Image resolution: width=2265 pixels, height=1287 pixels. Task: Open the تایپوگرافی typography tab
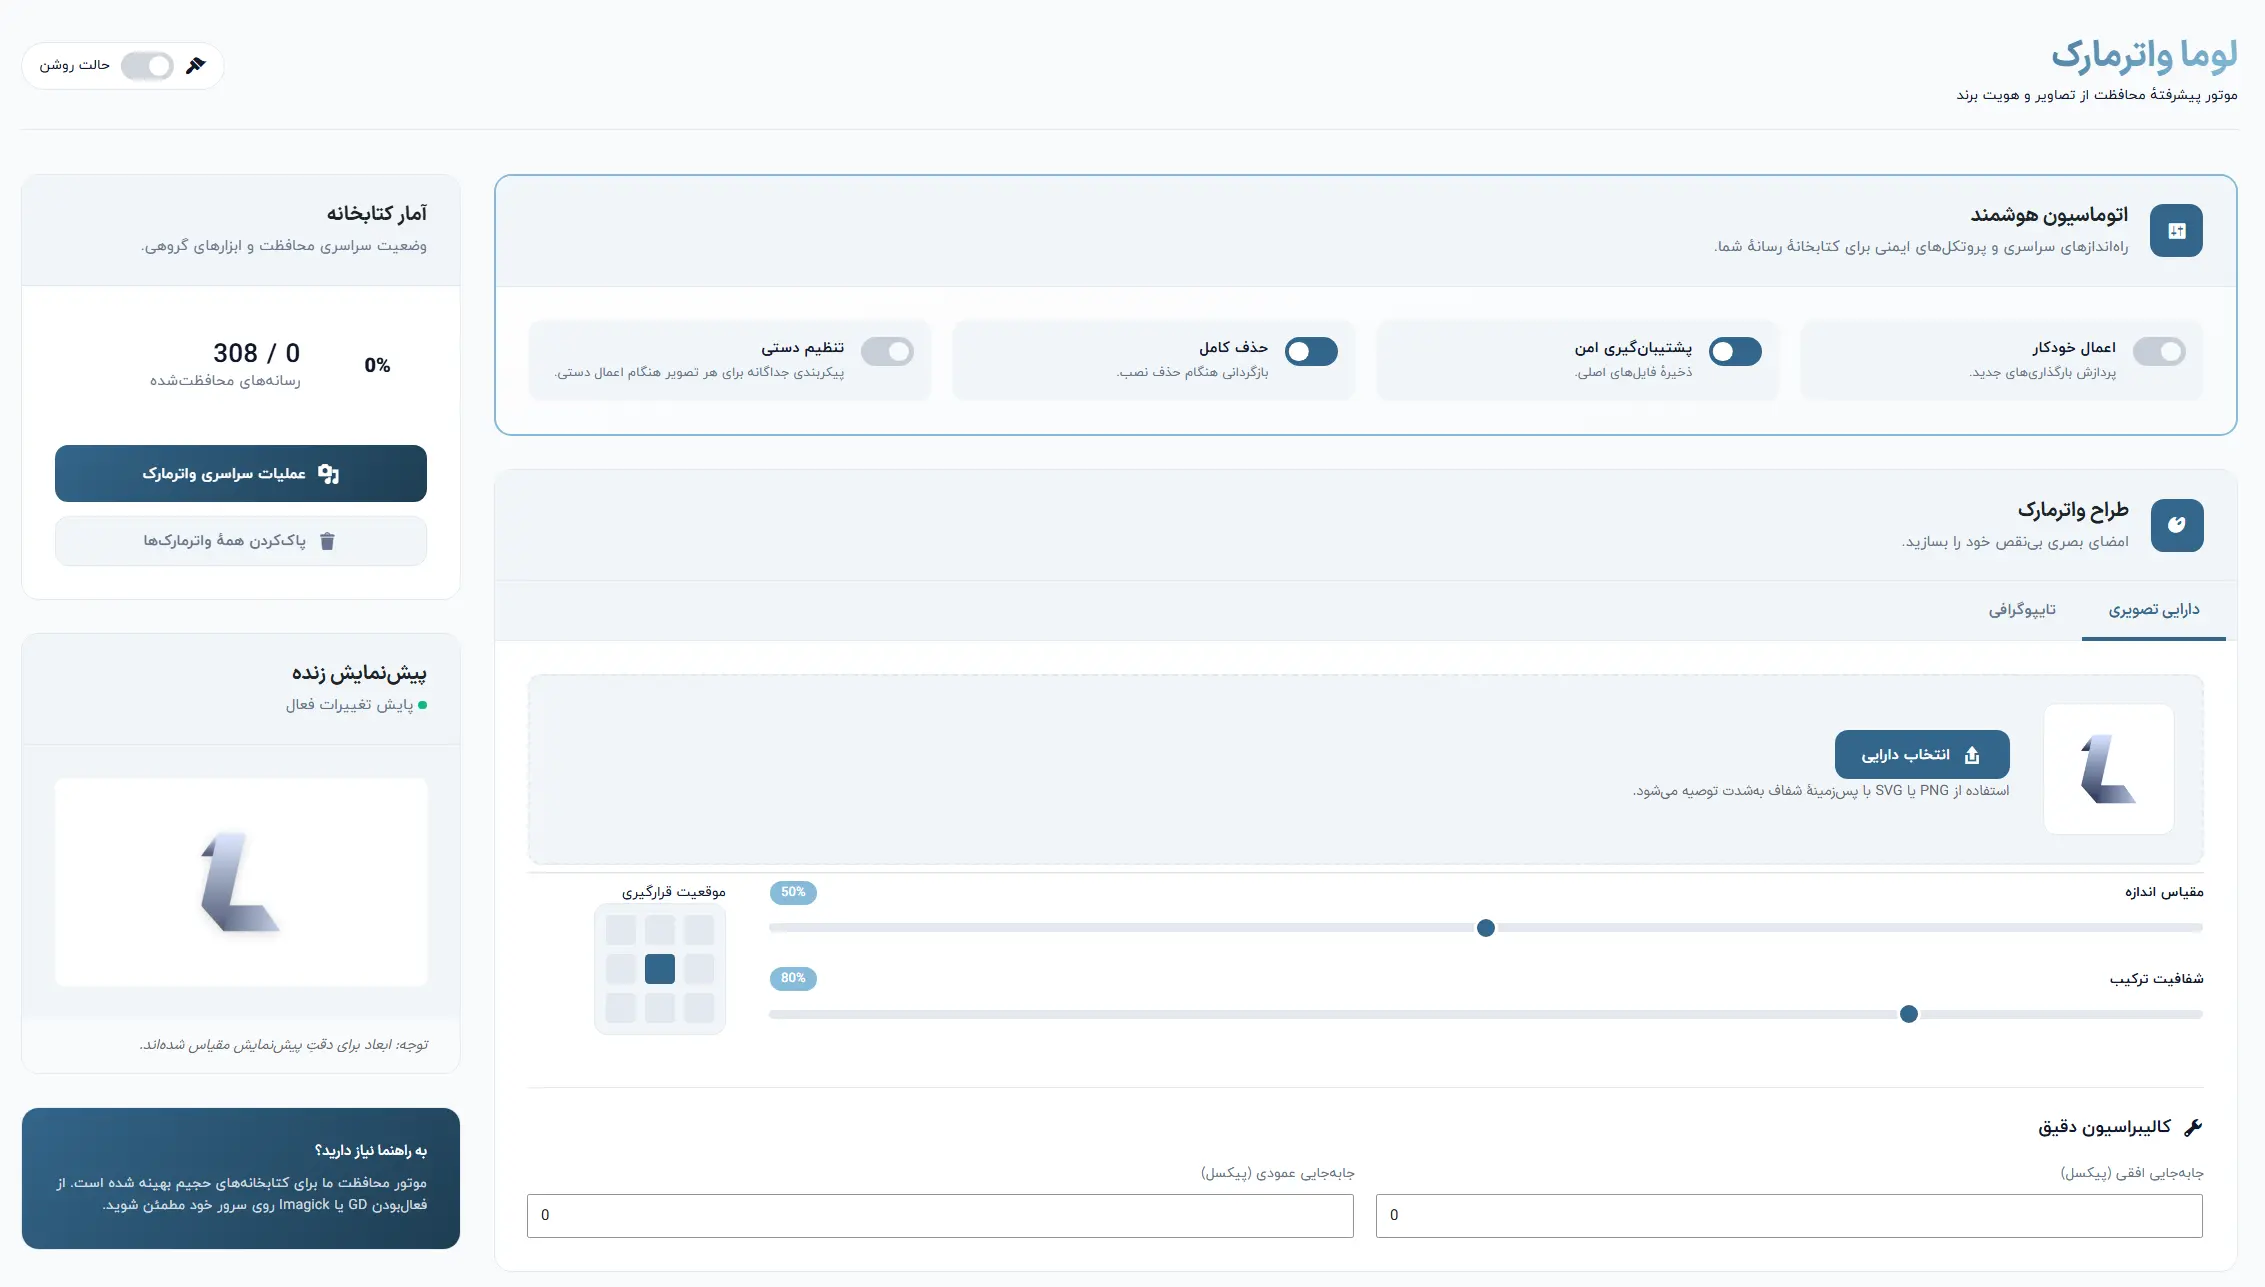2022,610
